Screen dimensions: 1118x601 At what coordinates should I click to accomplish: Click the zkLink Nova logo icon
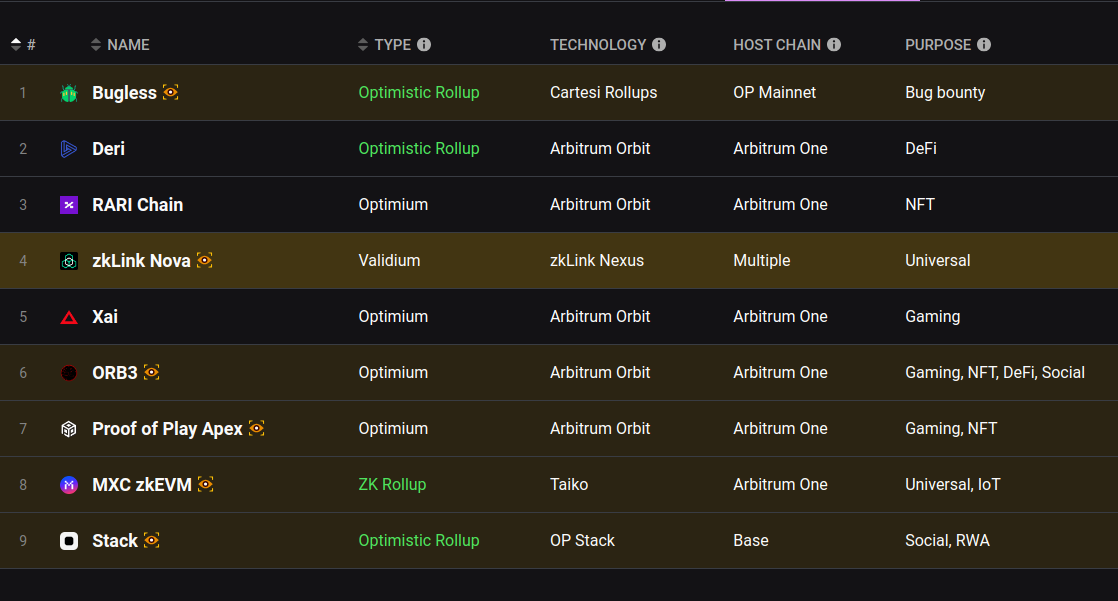point(69,261)
